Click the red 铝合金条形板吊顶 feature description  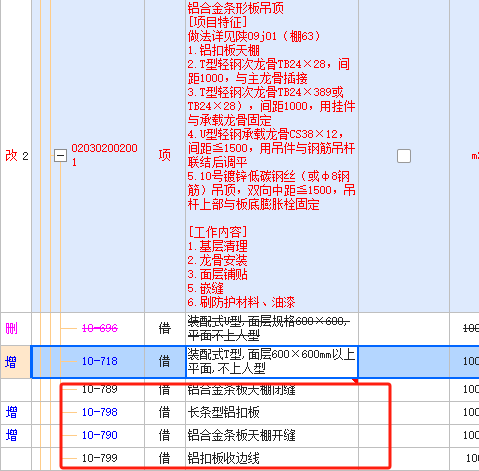point(272,155)
